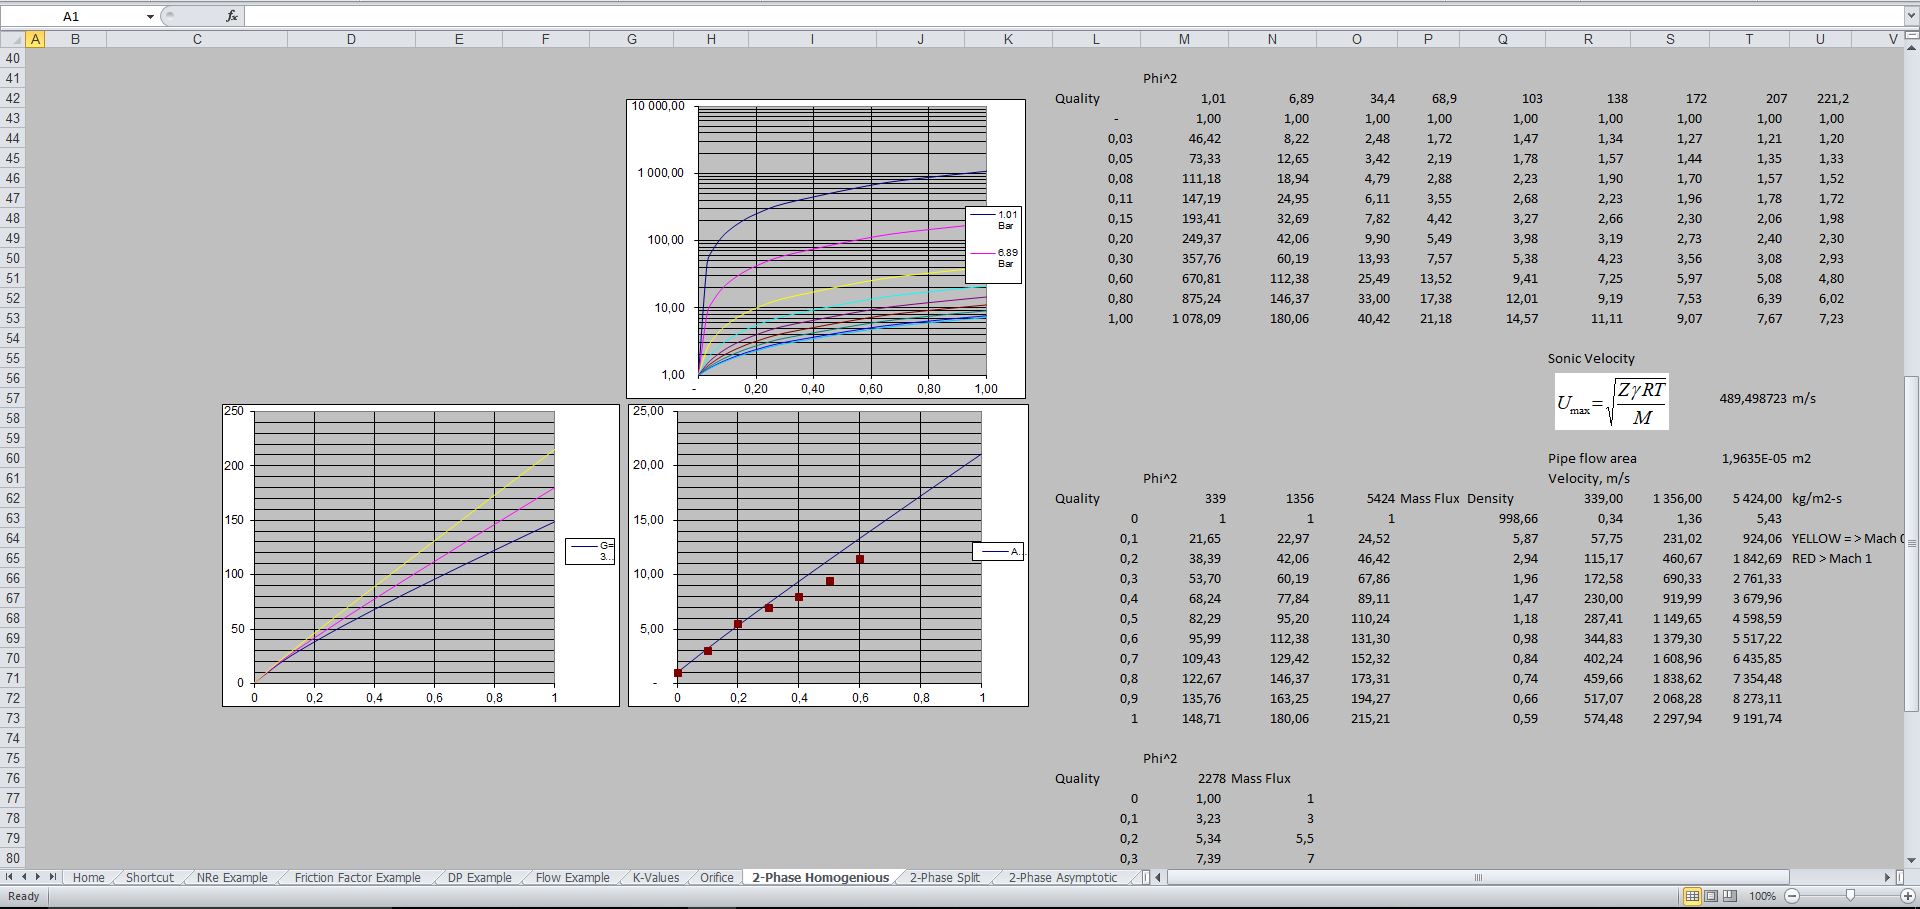Switch to the Home sheet tab
This screenshot has width=1920, height=909.
click(88, 877)
